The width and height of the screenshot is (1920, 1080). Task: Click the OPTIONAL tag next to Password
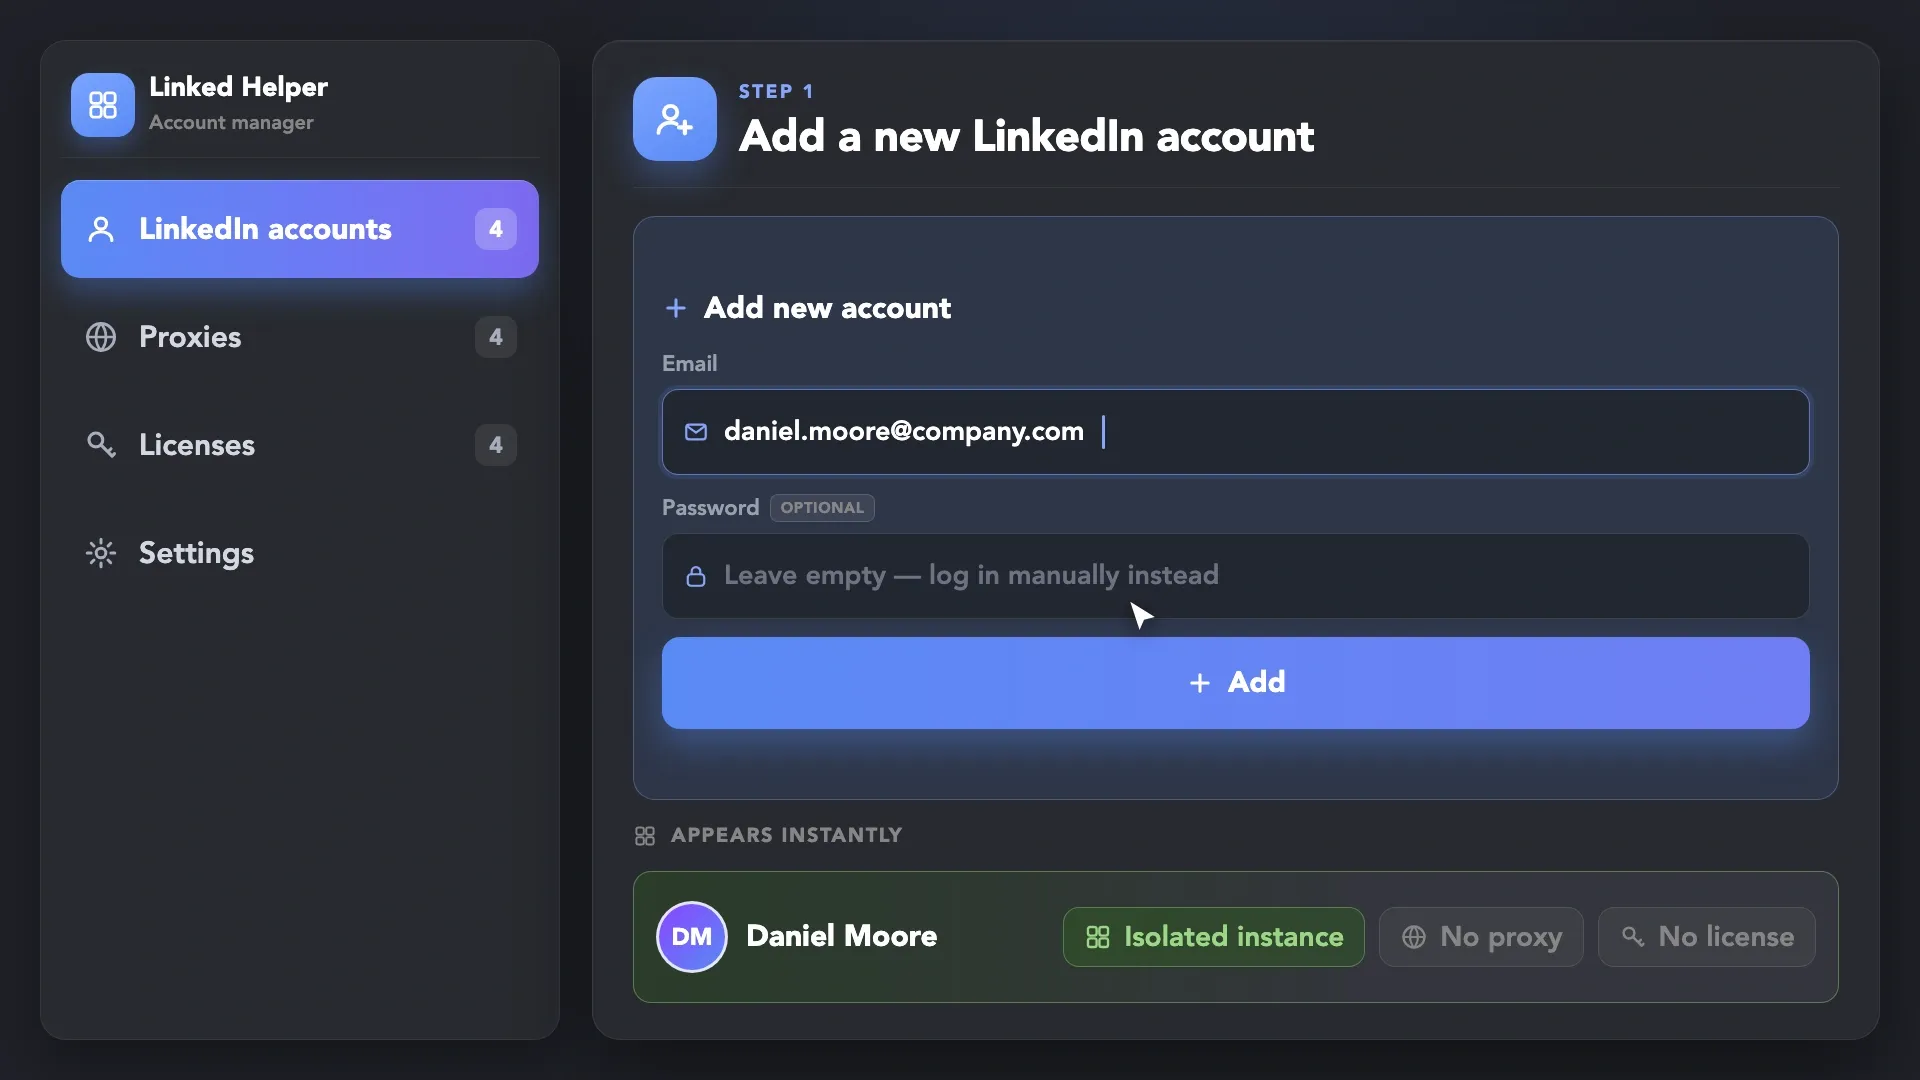pyautogui.click(x=822, y=508)
